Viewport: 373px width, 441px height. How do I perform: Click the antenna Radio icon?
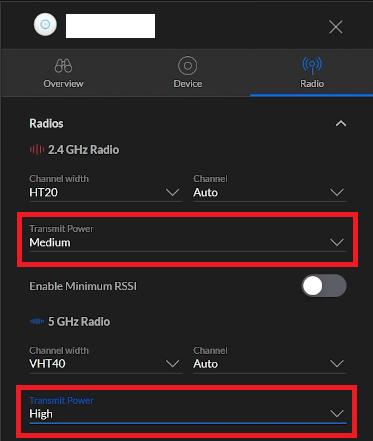point(312,65)
